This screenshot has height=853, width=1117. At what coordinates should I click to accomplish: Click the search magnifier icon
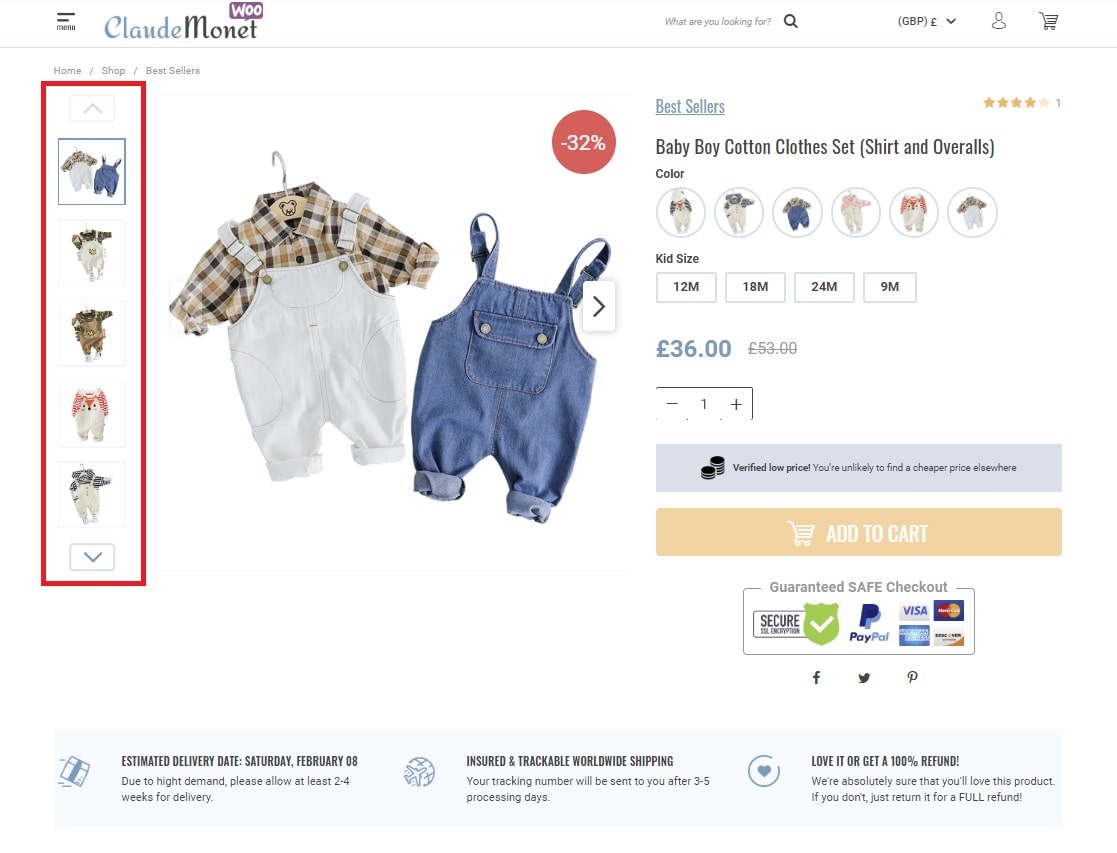[791, 21]
